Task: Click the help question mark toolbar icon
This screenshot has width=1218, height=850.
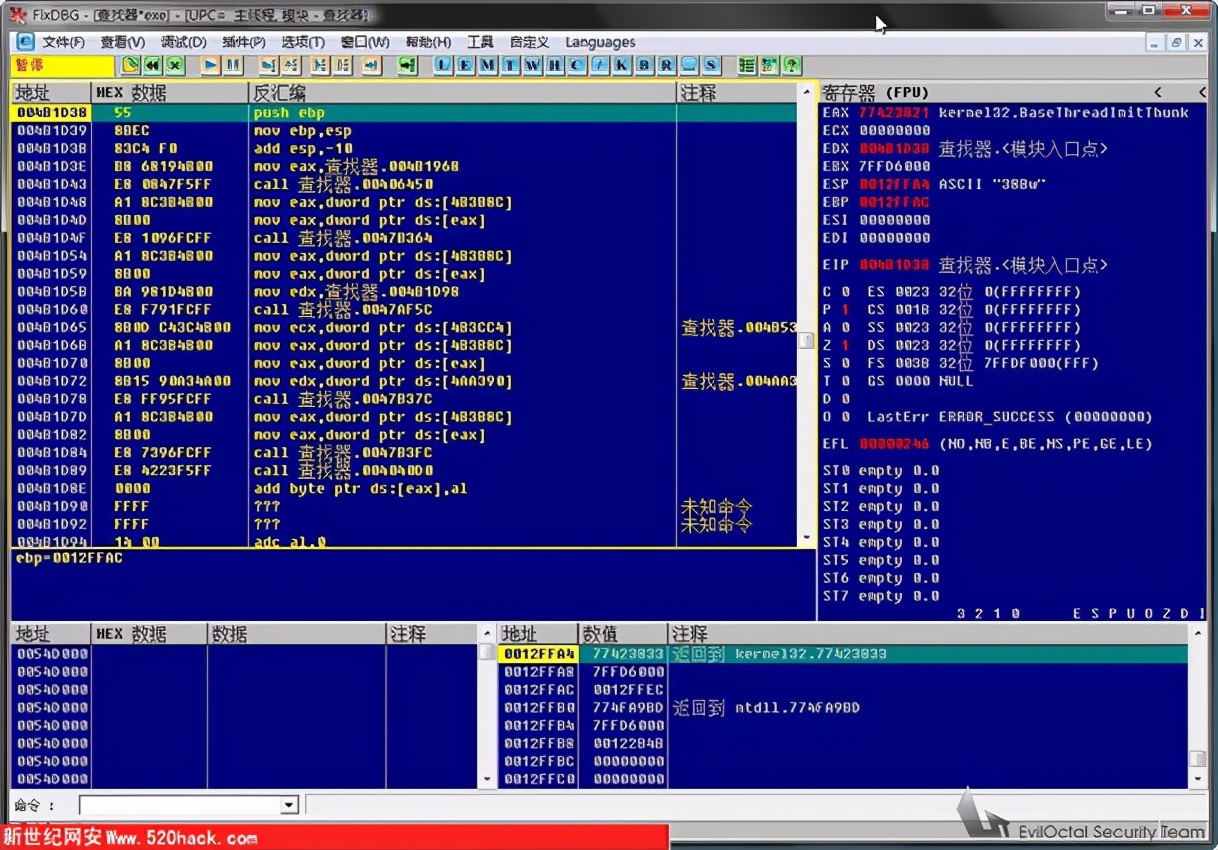Action: 791,65
